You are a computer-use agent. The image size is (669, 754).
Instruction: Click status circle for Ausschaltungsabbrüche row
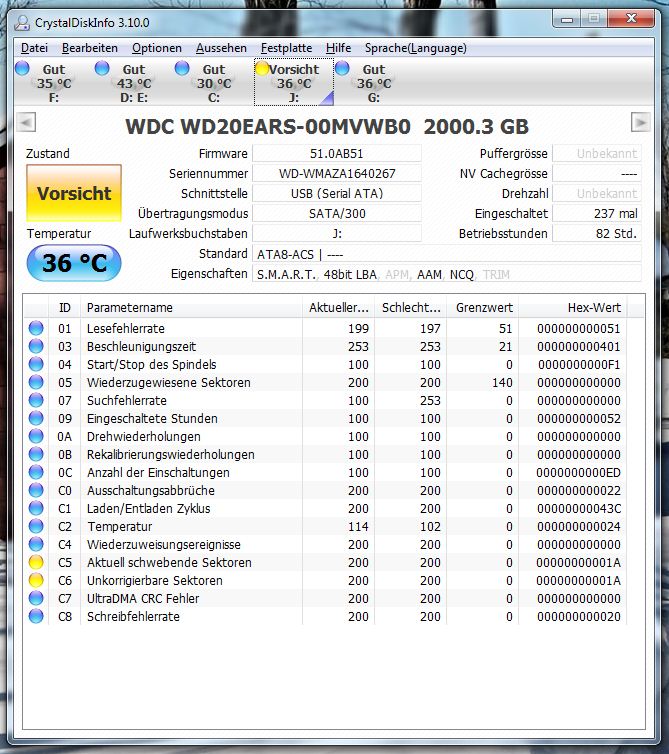(x=36, y=490)
